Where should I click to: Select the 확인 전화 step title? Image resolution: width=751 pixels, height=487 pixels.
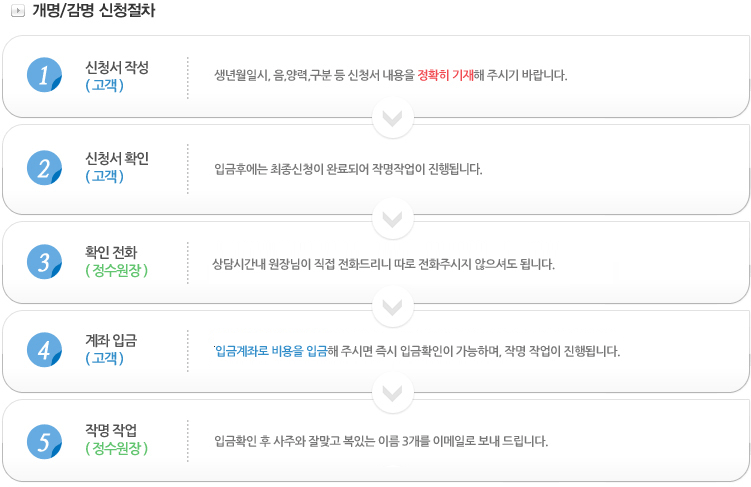point(111,252)
